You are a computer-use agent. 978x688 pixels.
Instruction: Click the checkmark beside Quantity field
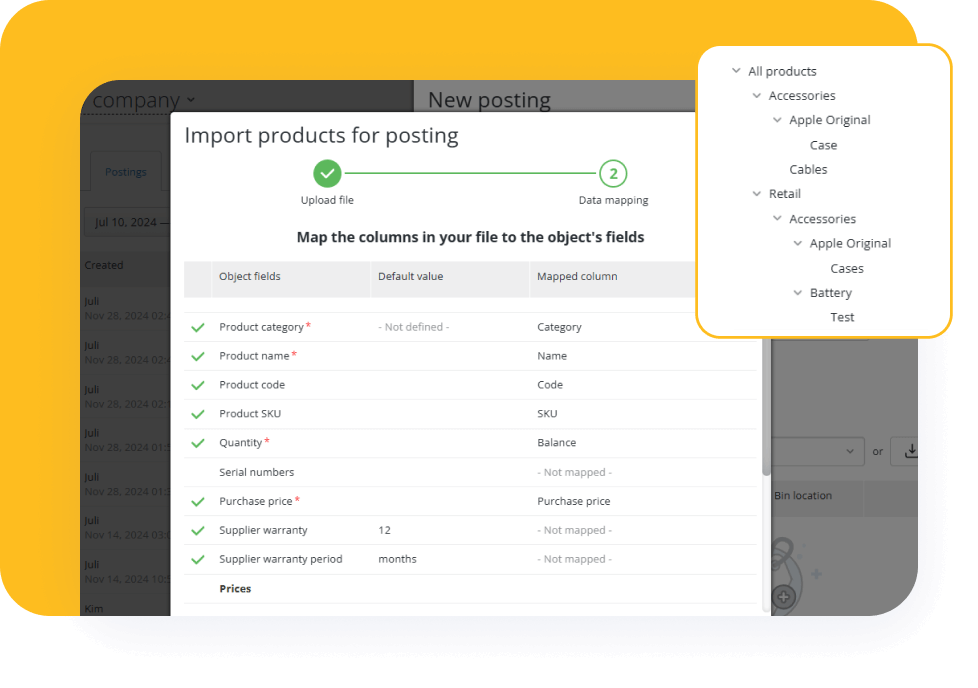pyautogui.click(x=198, y=444)
